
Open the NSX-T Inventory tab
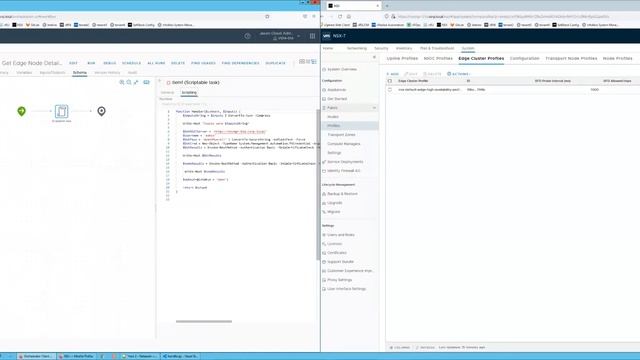tap(404, 48)
